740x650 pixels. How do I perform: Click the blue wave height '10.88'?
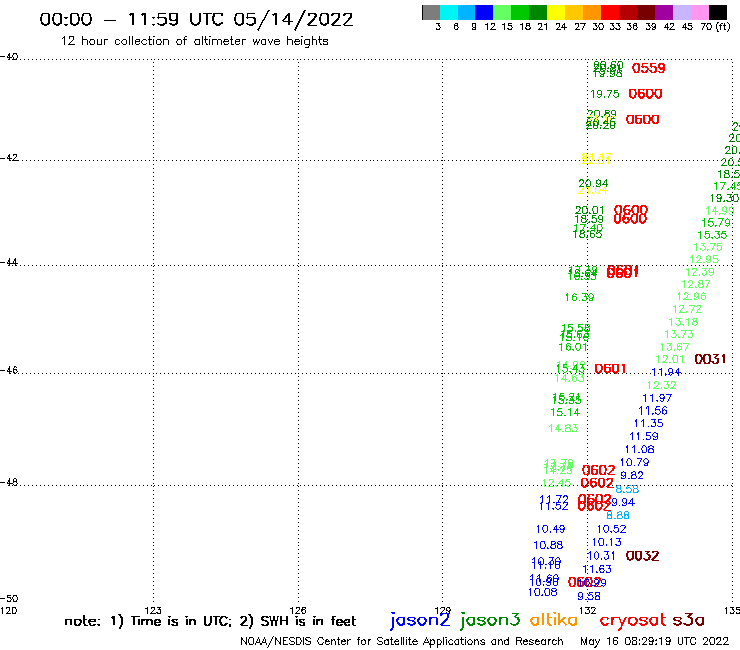click(548, 546)
